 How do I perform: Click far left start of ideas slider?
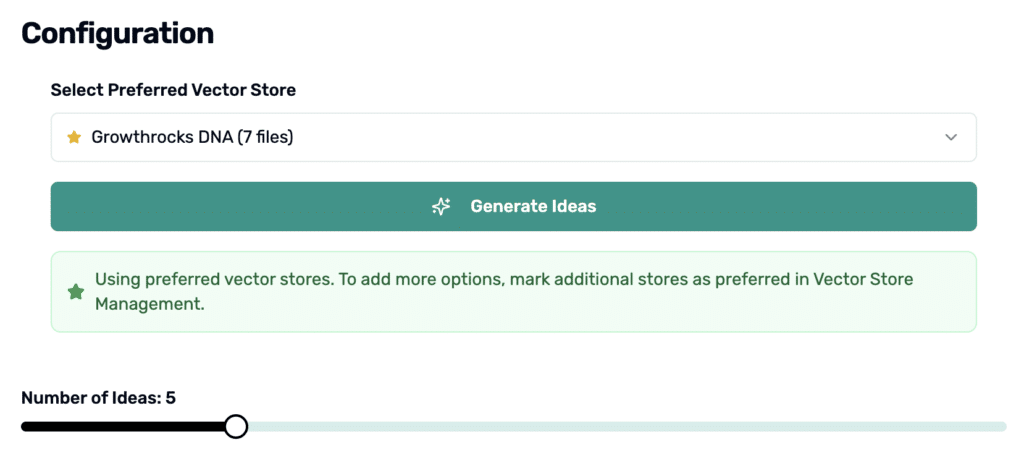[25, 426]
